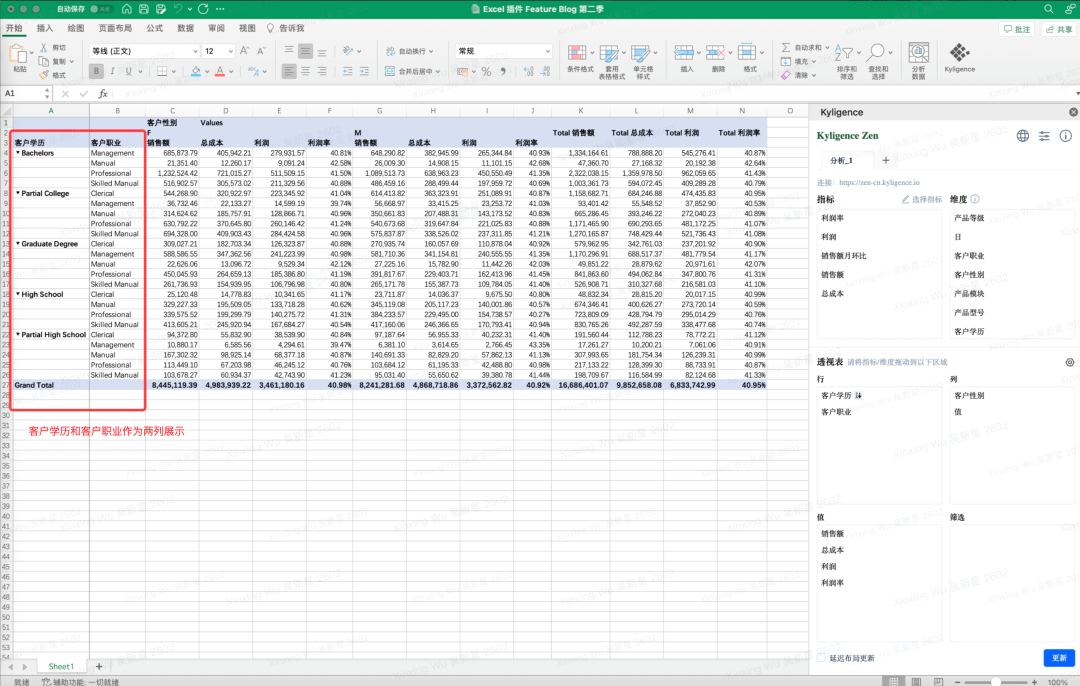Click the pivot table settings gear icon
The width and height of the screenshot is (1080, 686).
coord(1069,362)
